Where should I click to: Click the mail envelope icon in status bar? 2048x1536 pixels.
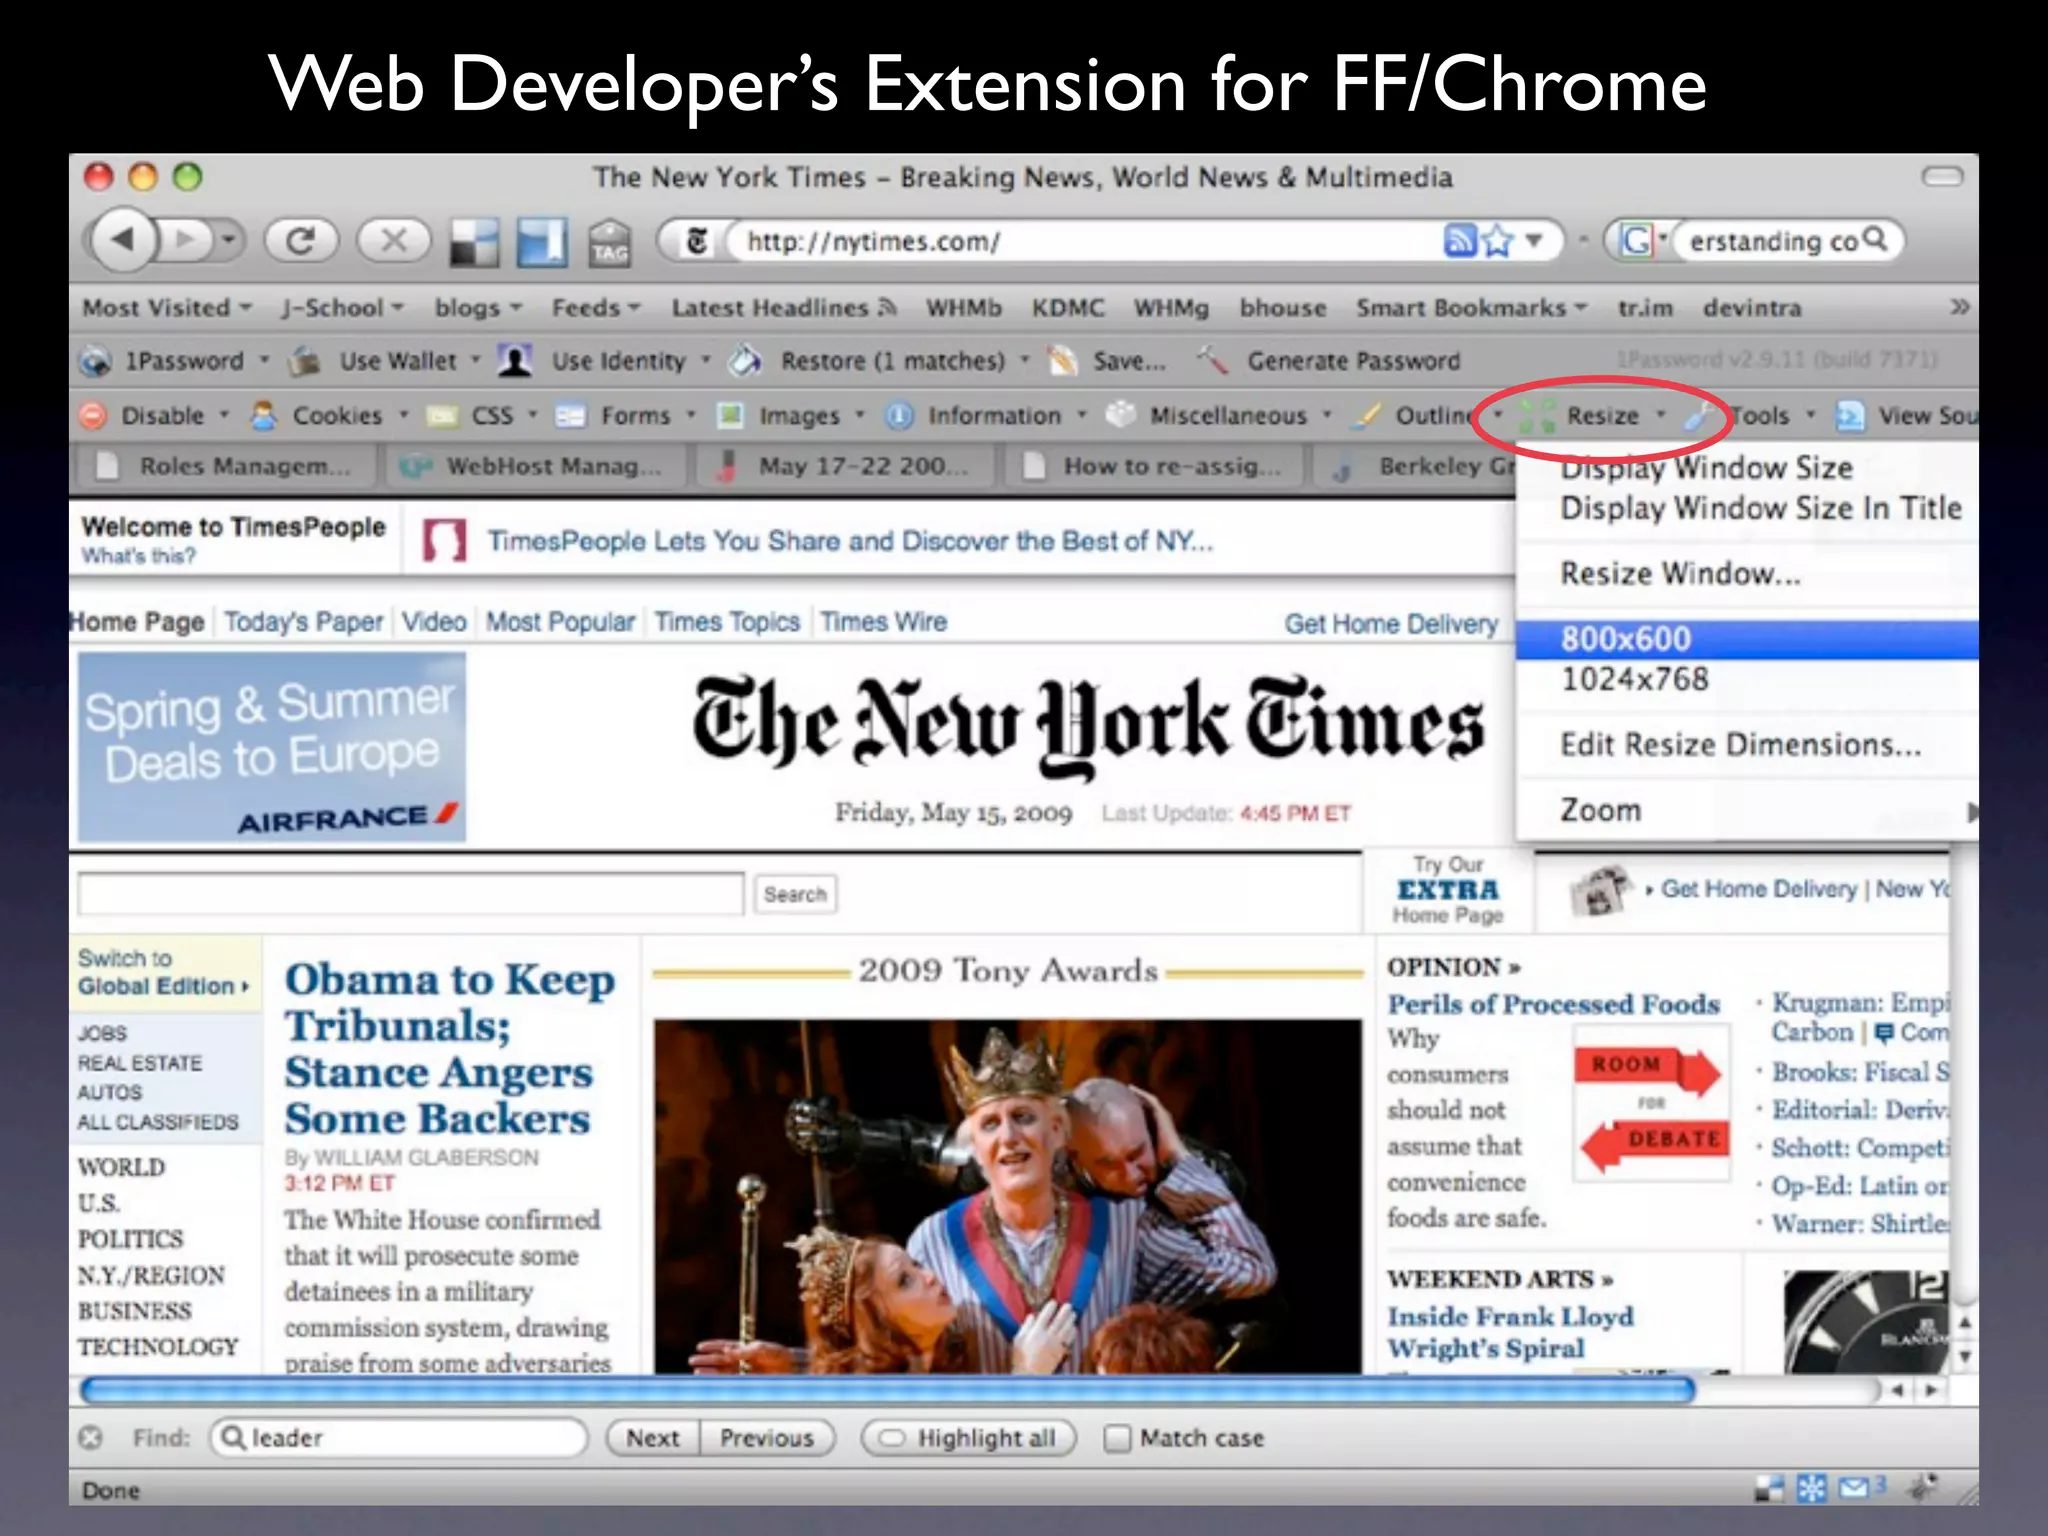1853,1489
